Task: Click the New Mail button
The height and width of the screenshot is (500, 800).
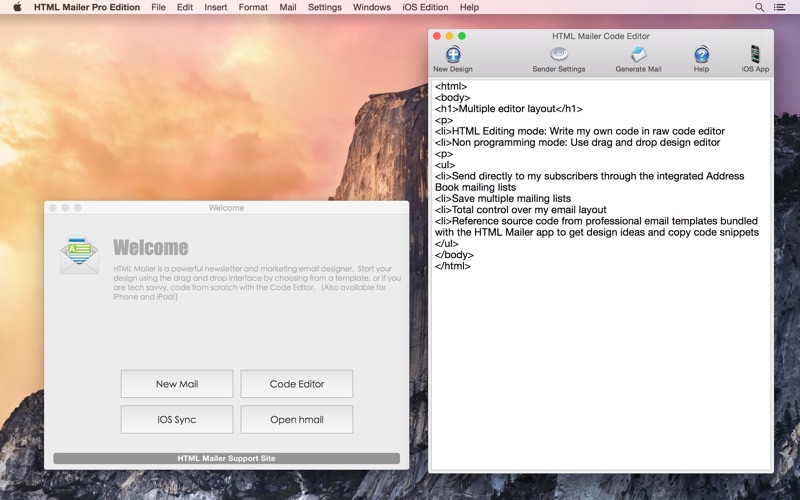Action: point(177,384)
